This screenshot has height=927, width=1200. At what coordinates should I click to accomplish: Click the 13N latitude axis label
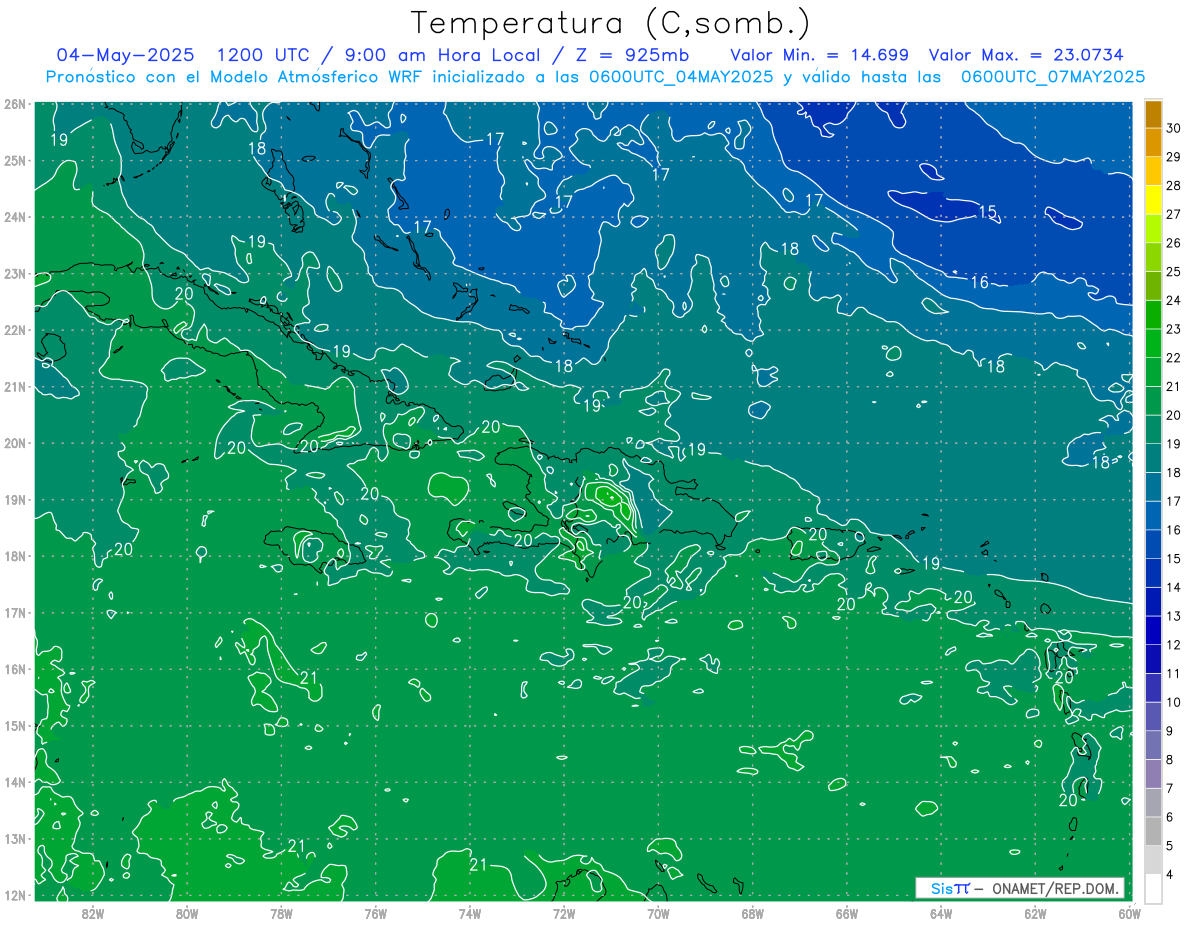click(14, 839)
